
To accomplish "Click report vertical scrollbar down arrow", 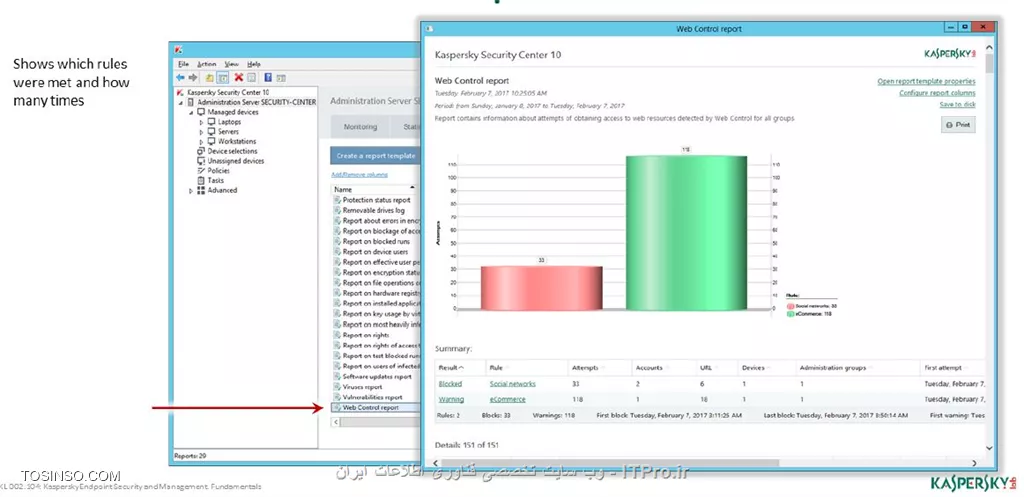I will coord(989,448).
